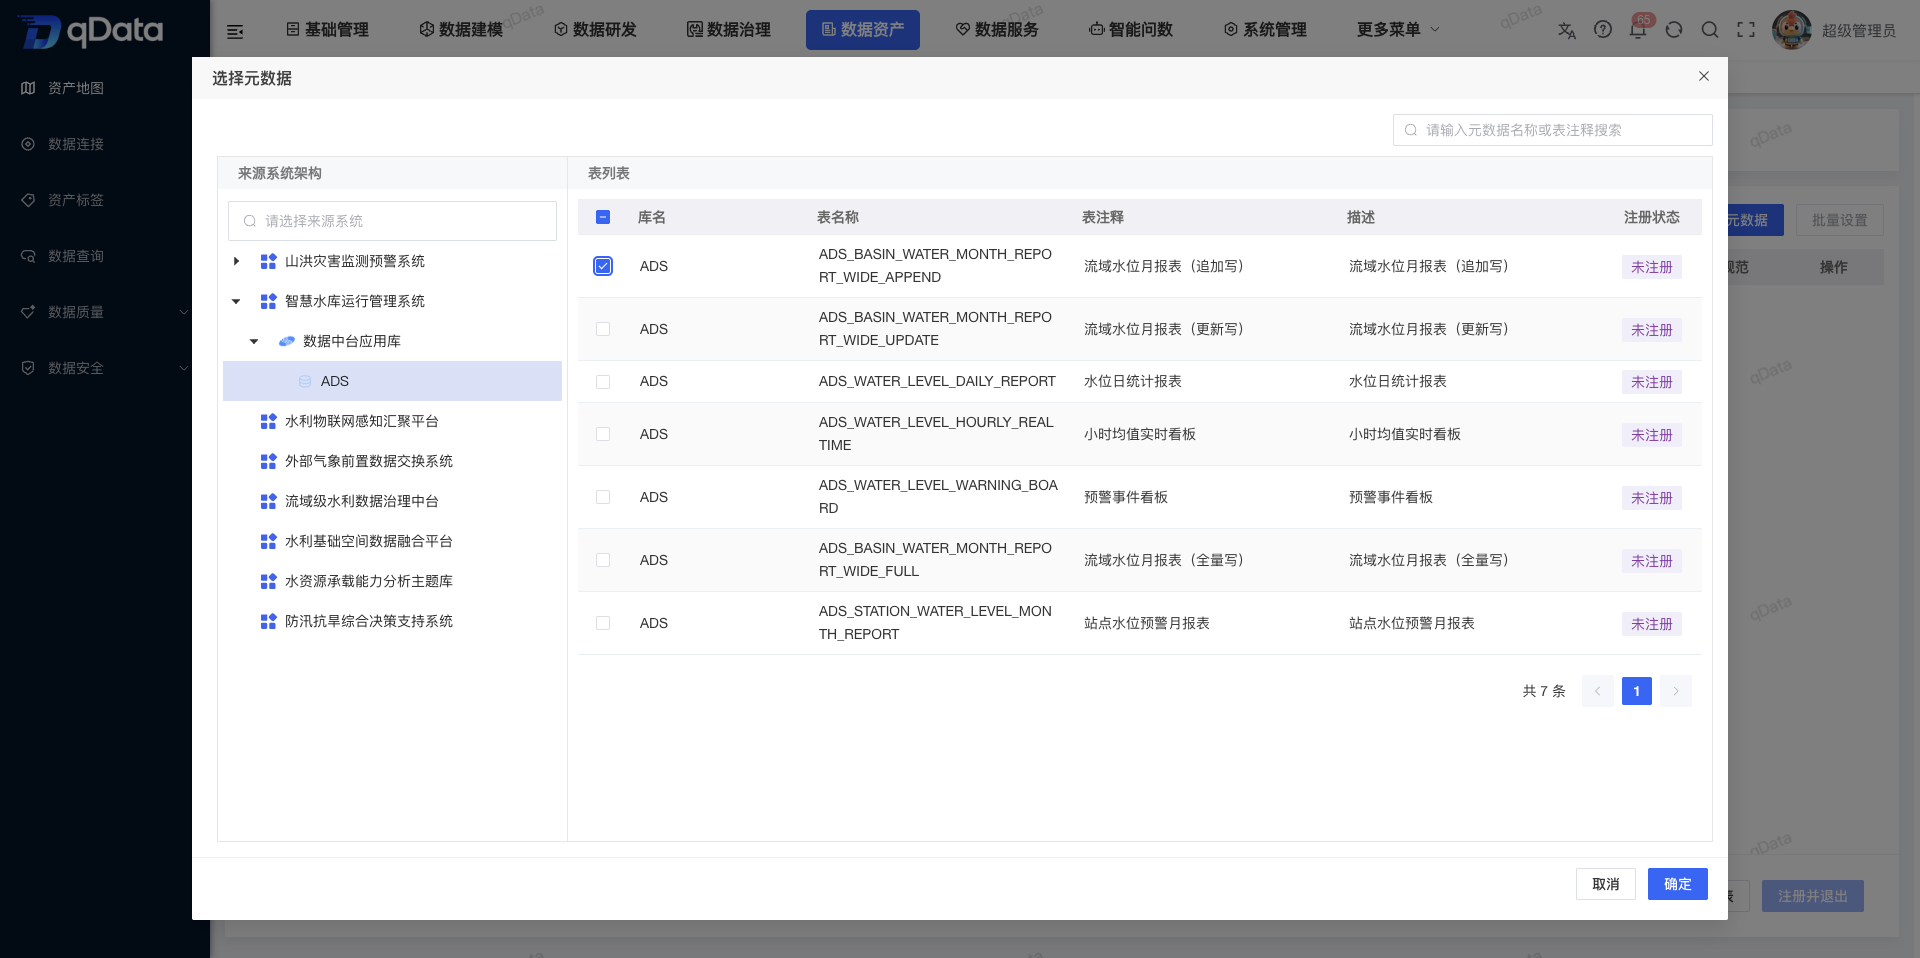
Task: Check the ADS_STATION_WATER_LEVEL_MONTH_REPORT row checkbox
Action: coord(603,623)
